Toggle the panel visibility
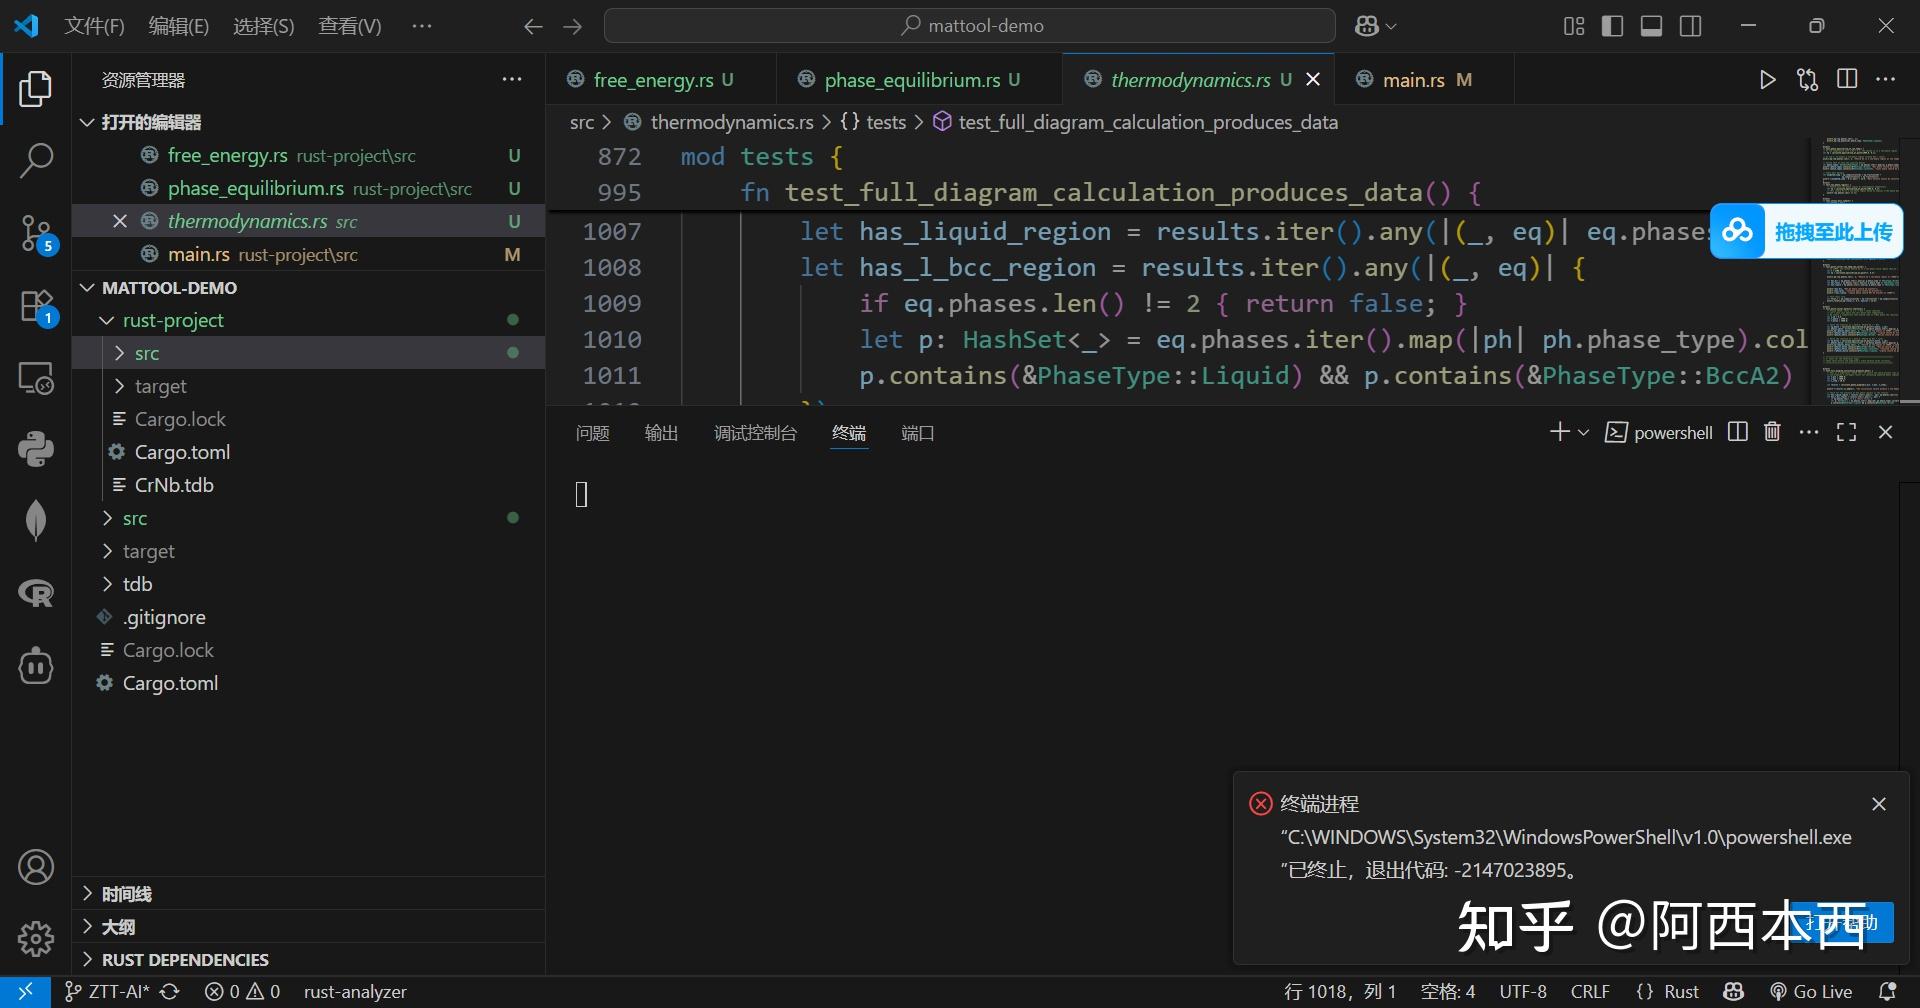The image size is (1920, 1008). click(x=1651, y=26)
